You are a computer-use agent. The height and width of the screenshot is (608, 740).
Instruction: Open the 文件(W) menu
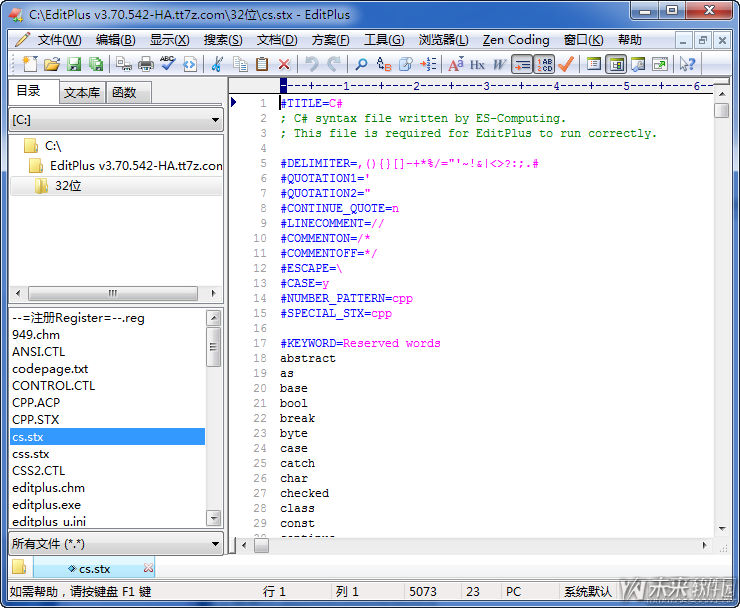pyautogui.click(x=59, y=40)
